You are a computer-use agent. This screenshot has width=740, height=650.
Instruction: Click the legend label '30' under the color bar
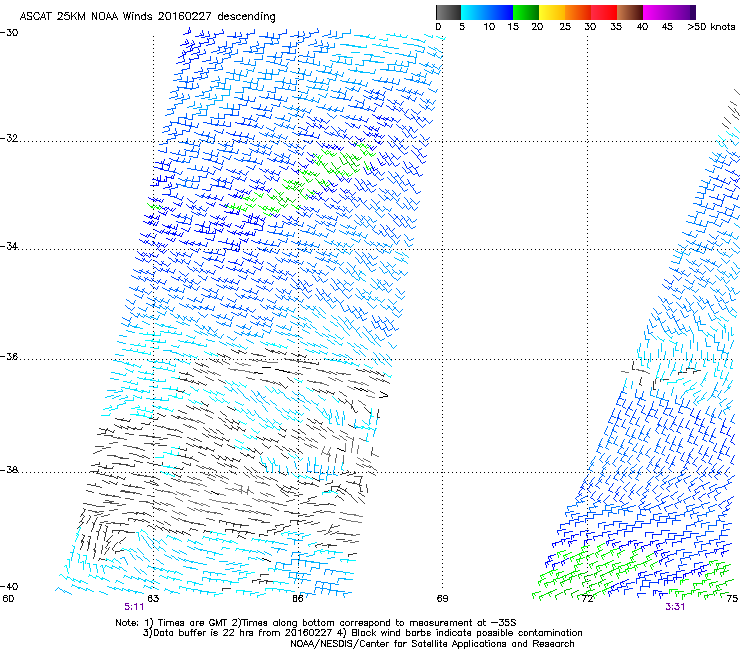coord(590,27)
